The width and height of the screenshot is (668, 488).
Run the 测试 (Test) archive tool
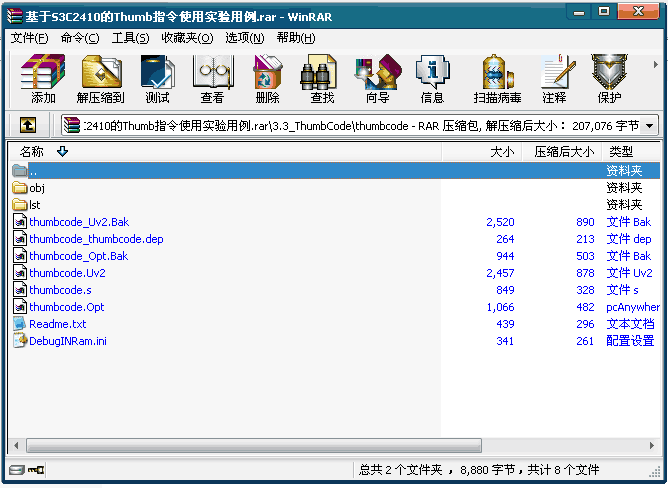click(x=158, y=79)
